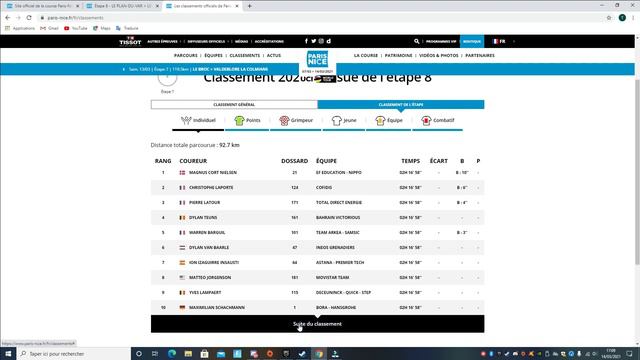Expand Suite du classement

click(x=318, y=324)
